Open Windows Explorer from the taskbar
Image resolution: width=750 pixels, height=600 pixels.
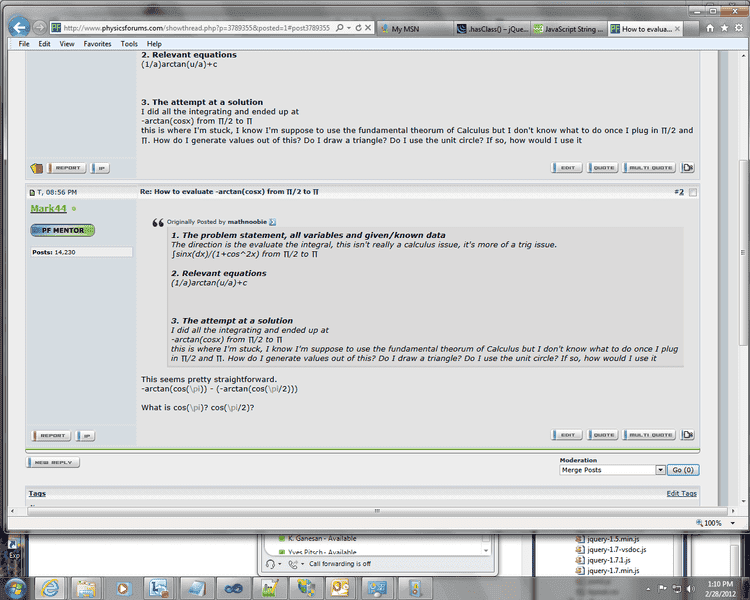(86, 588)
